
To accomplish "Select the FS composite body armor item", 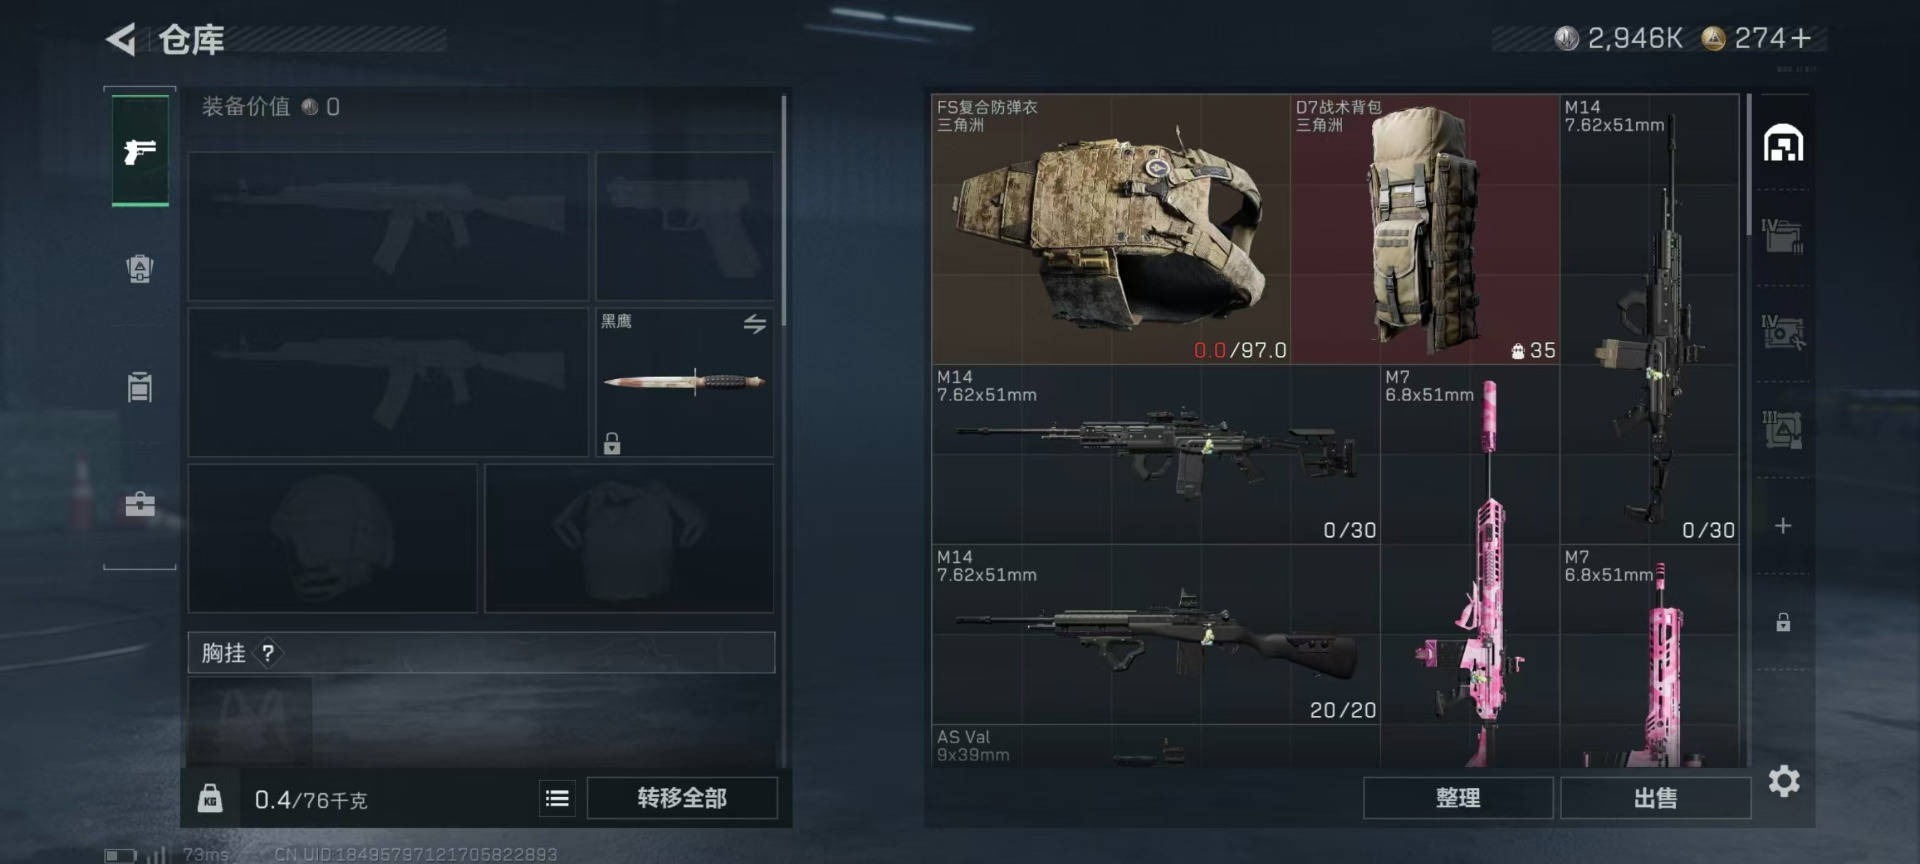I will point(1111,229).
